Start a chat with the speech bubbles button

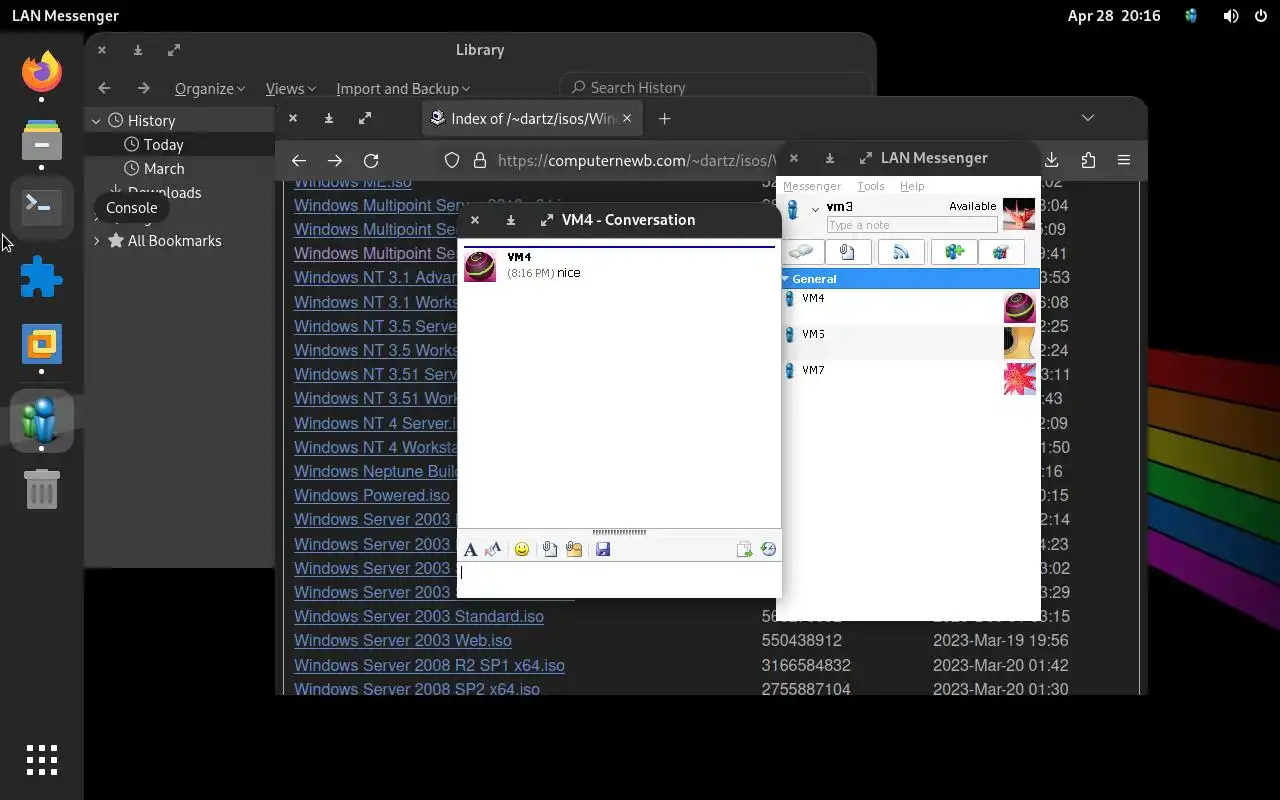click(801, 252)
